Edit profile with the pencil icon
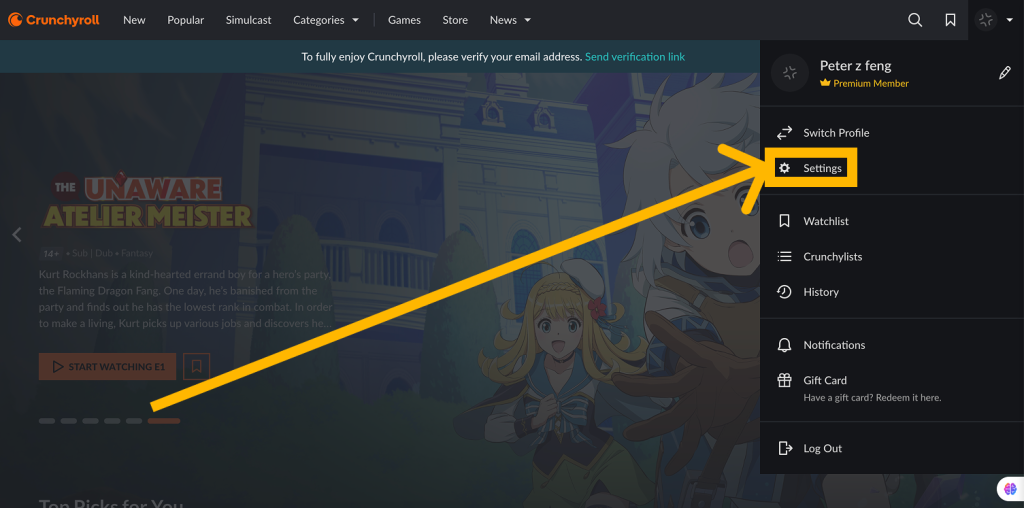1024x508 pixels. [x=1004, y=72]
